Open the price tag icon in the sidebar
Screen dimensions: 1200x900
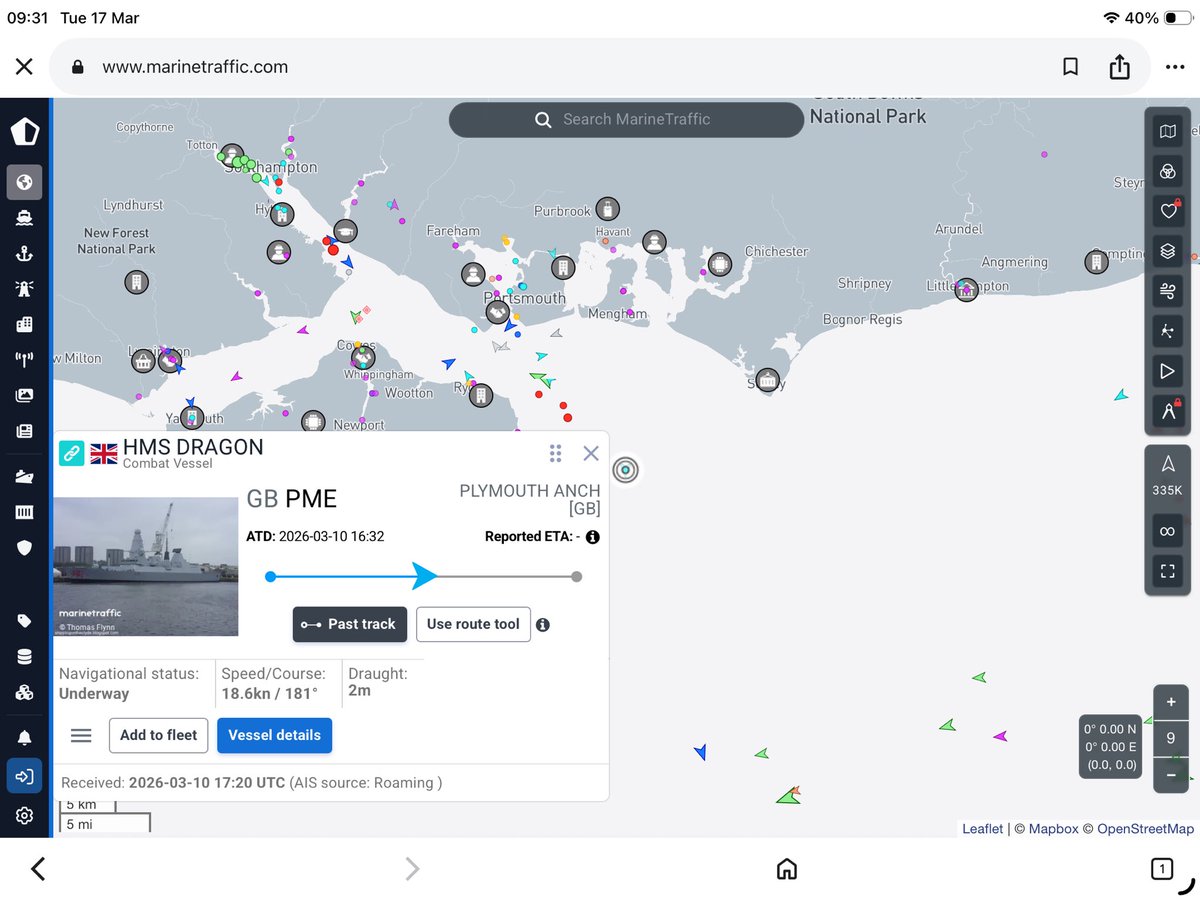[x=24, y=621]
